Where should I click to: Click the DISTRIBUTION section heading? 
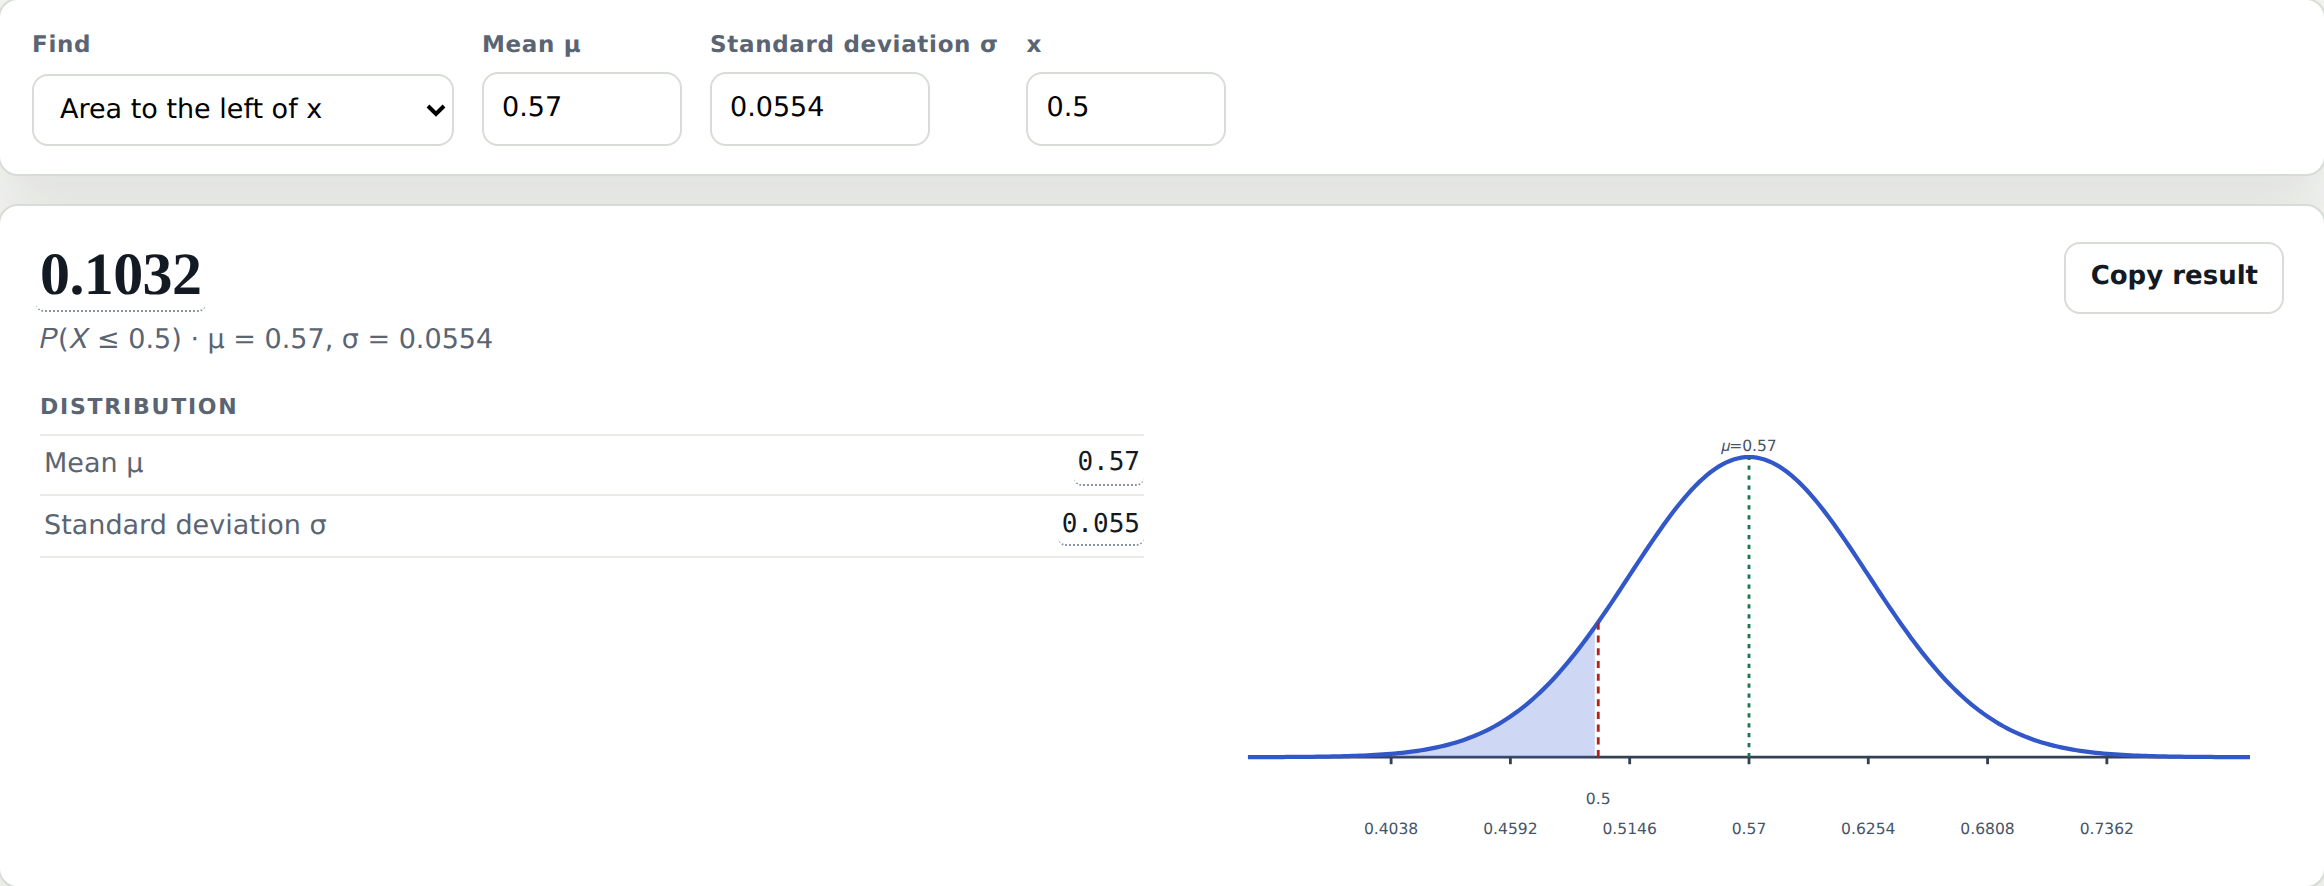point(139,406)
